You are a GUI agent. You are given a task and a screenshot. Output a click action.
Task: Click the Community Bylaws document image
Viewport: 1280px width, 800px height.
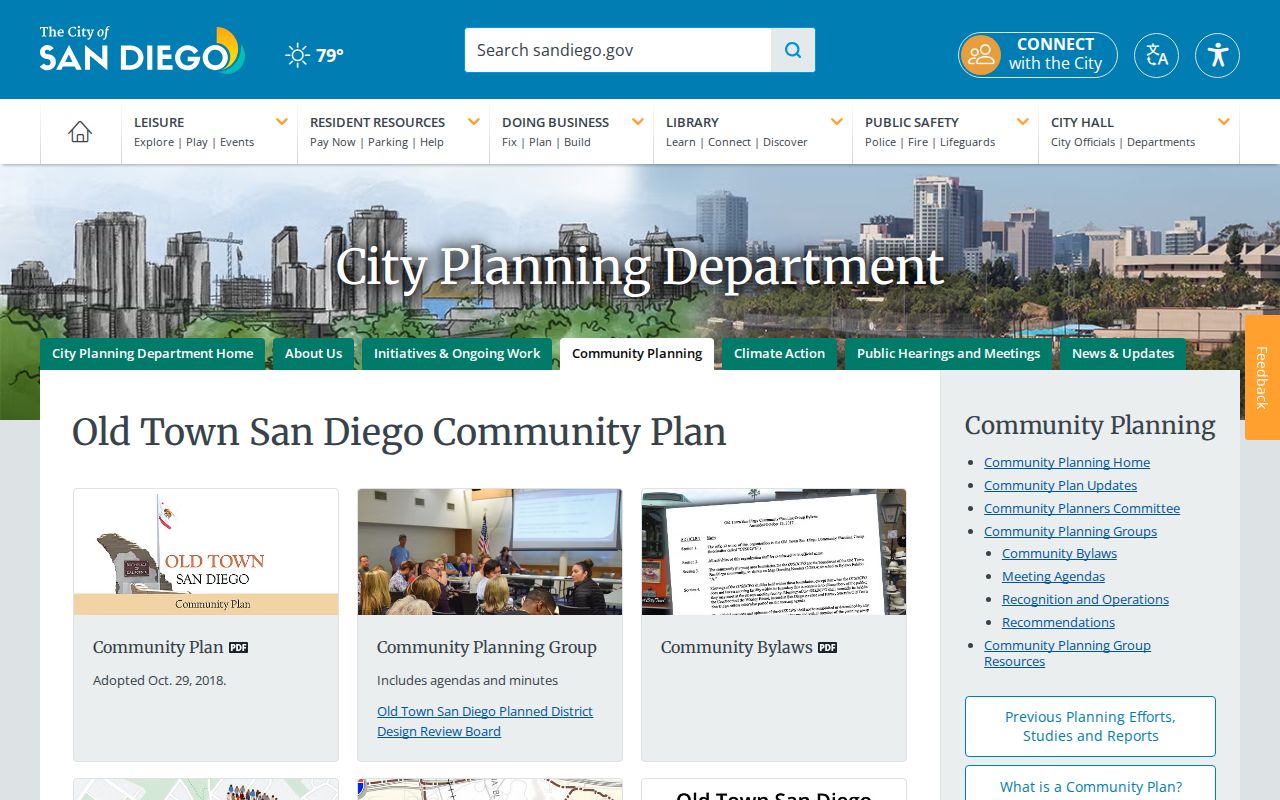(774, 552)
